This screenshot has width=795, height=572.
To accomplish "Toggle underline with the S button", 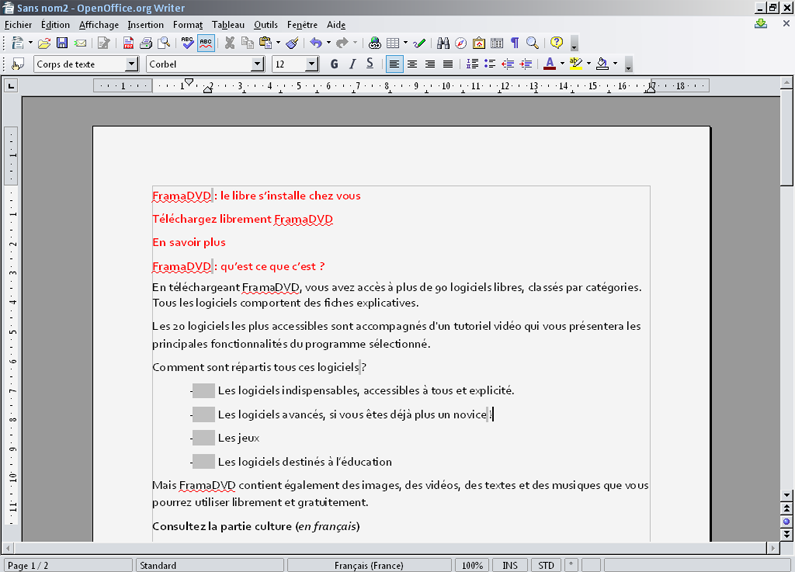I will [370, 64].
